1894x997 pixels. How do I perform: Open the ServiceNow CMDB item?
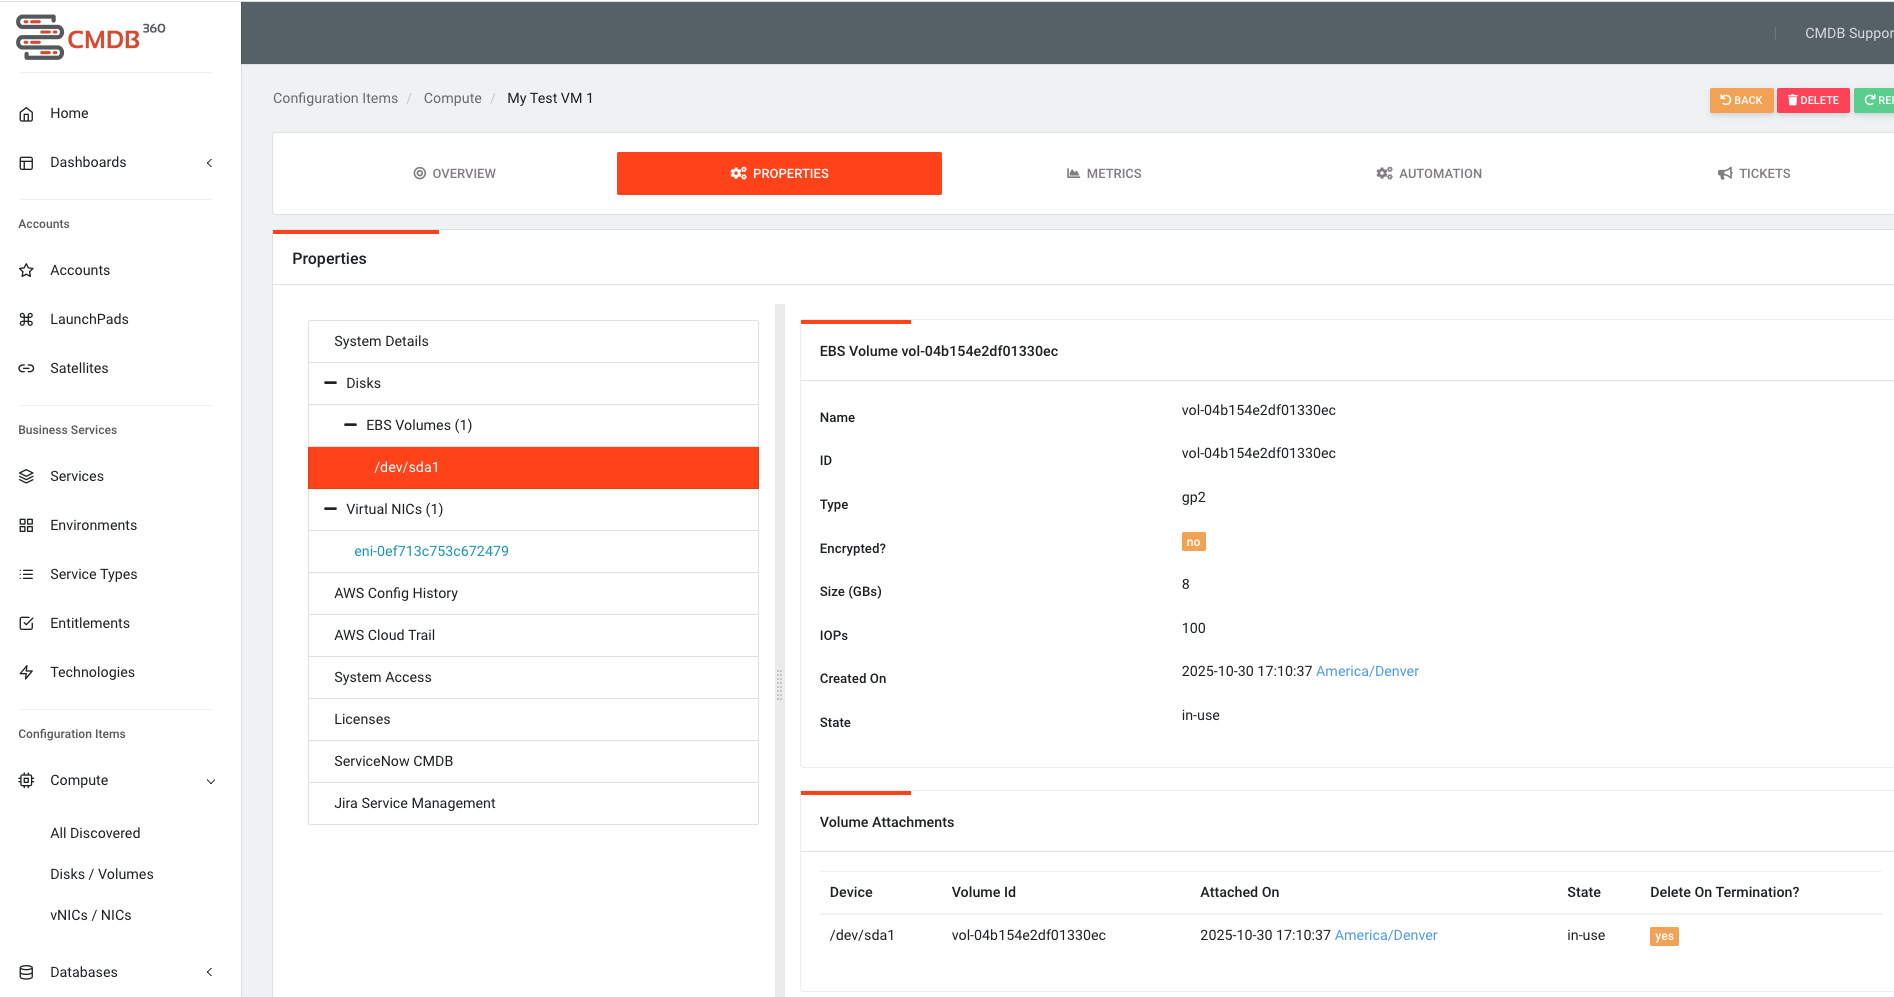pos(533,762)
